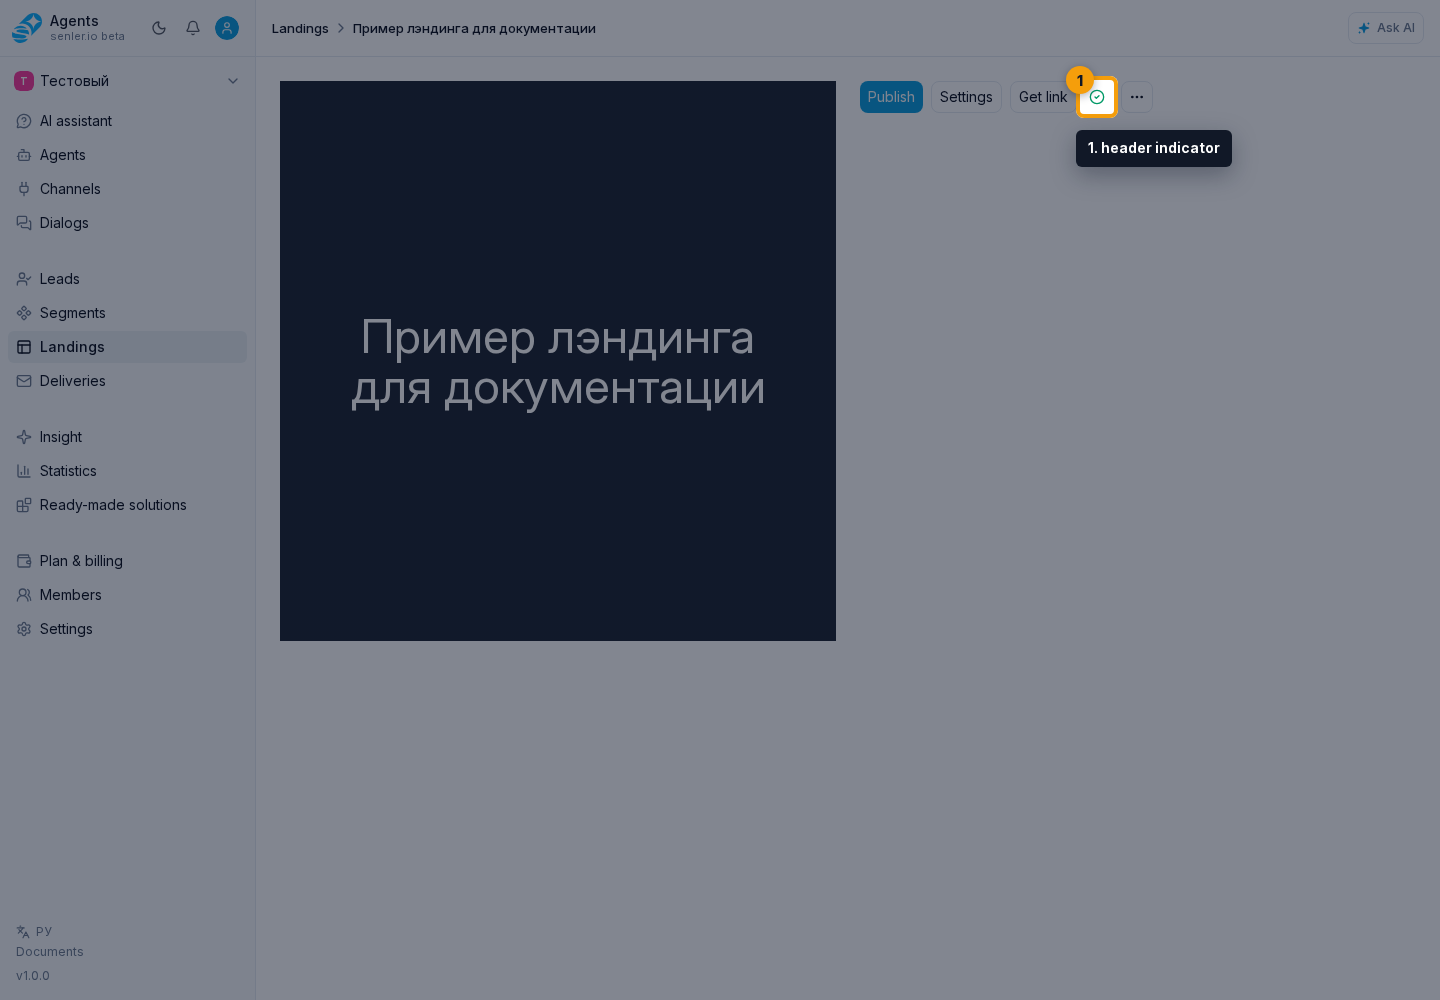
Task: Click the Landings layout icon
Action: click(x=24, y=347)
